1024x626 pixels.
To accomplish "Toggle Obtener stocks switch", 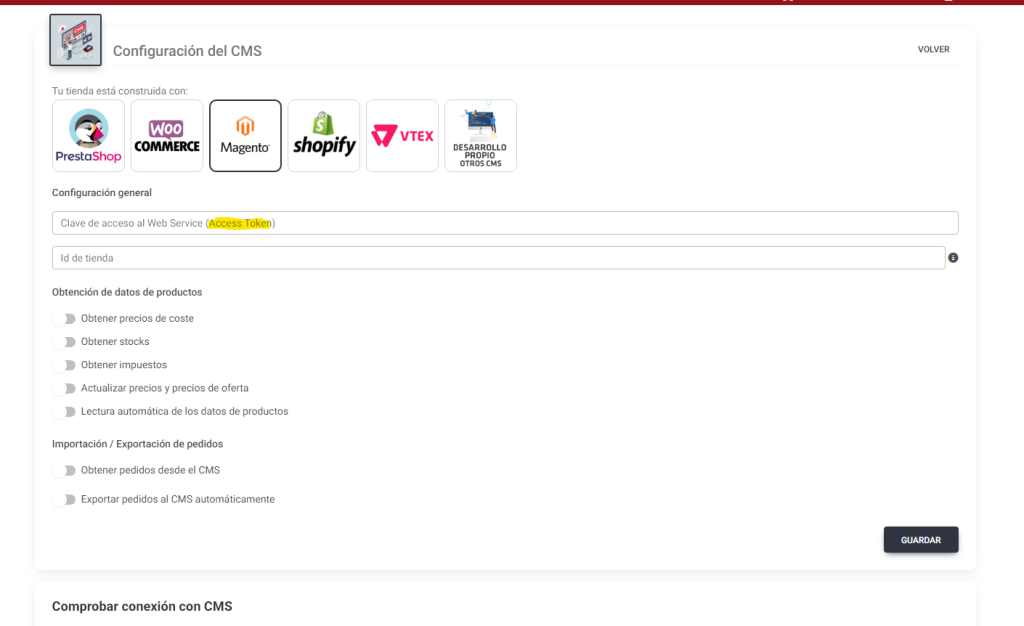I will coord(65,342).
